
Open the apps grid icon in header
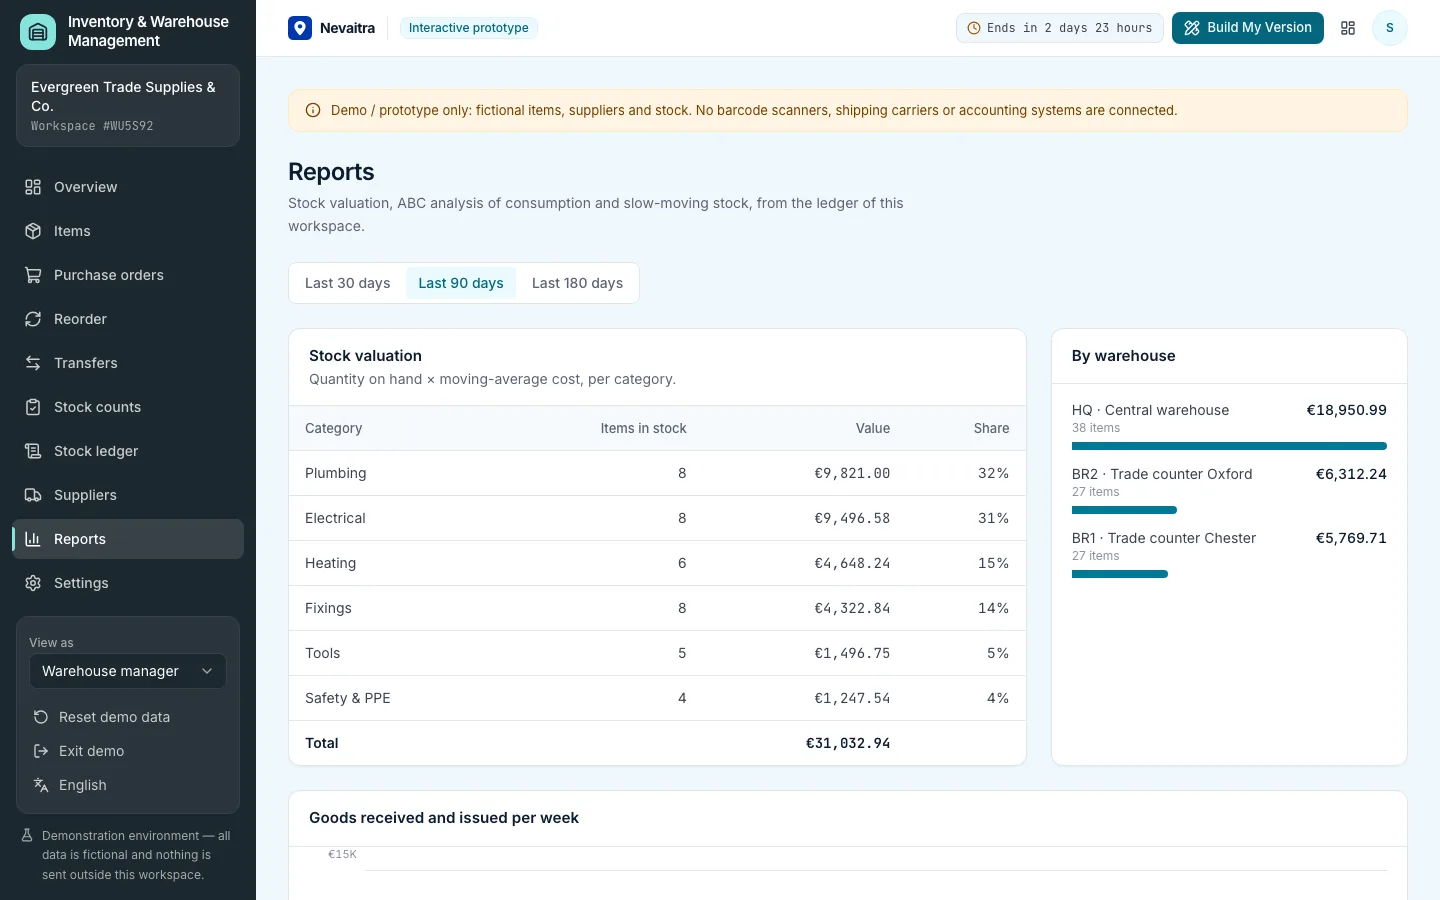1348,28
